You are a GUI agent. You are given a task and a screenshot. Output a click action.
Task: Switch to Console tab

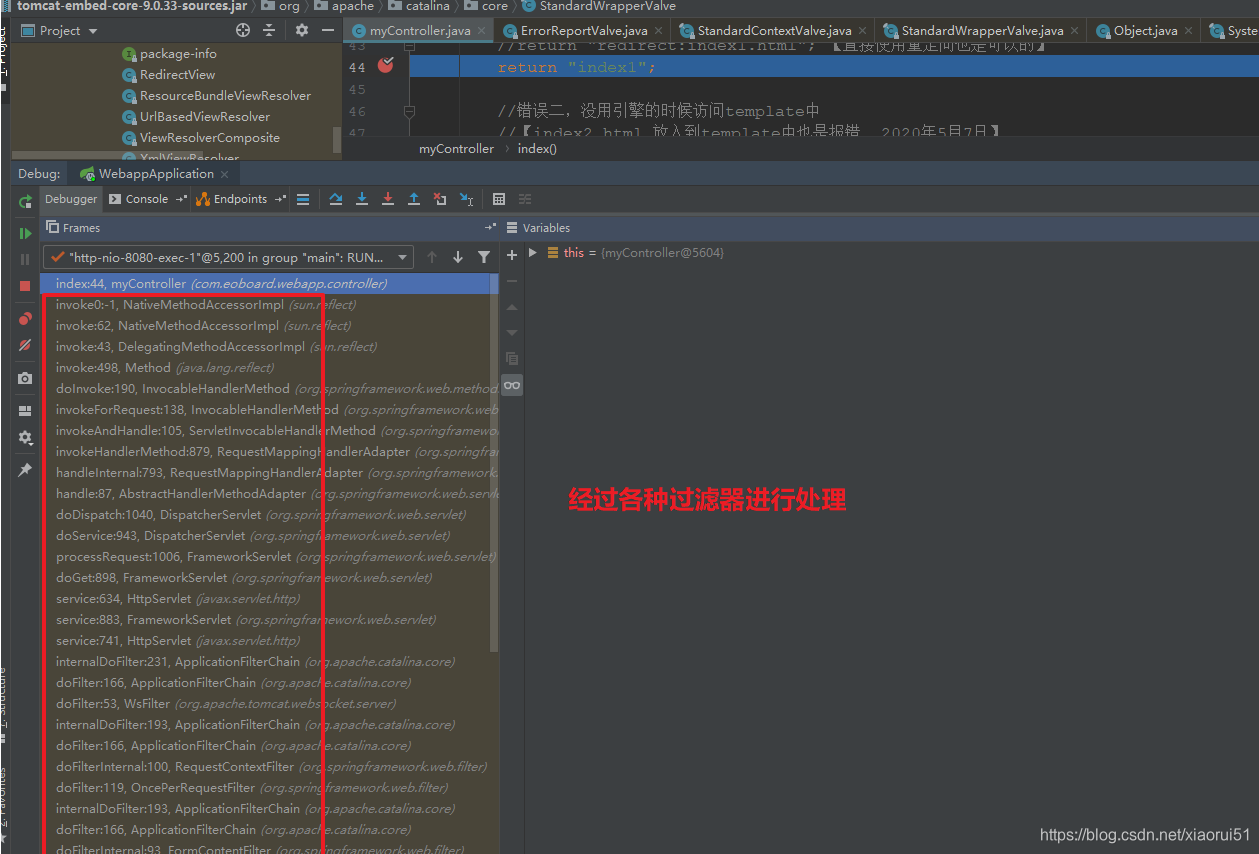(x=139, y=199)
